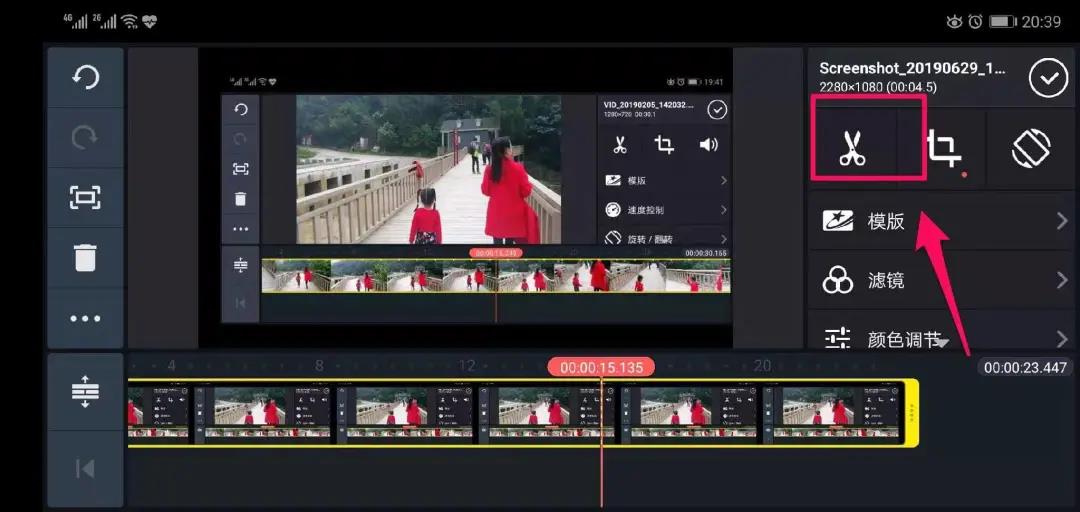The height and width of the screenshot is (512, 1080).
Task: Tap the clip title Screenshot_20190629_1...
Action: pyautogui.click(x=912, y=69)
